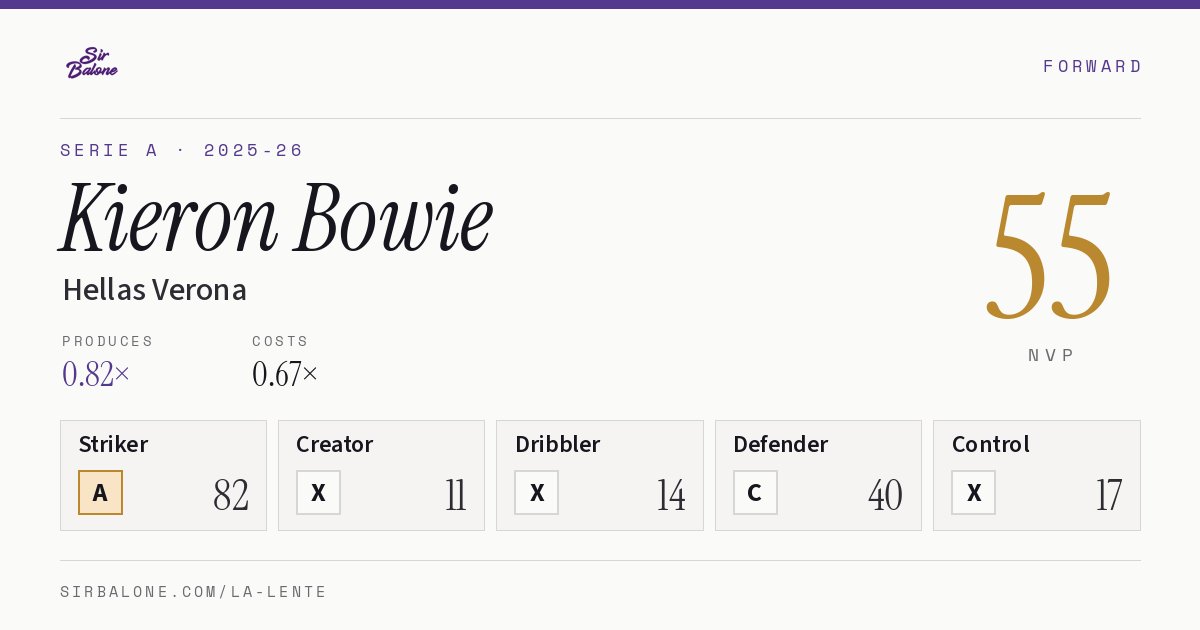The height and width of the screenshot is (630, 1200).
Task: Click the X grade badge under Control
Action: 973,493
